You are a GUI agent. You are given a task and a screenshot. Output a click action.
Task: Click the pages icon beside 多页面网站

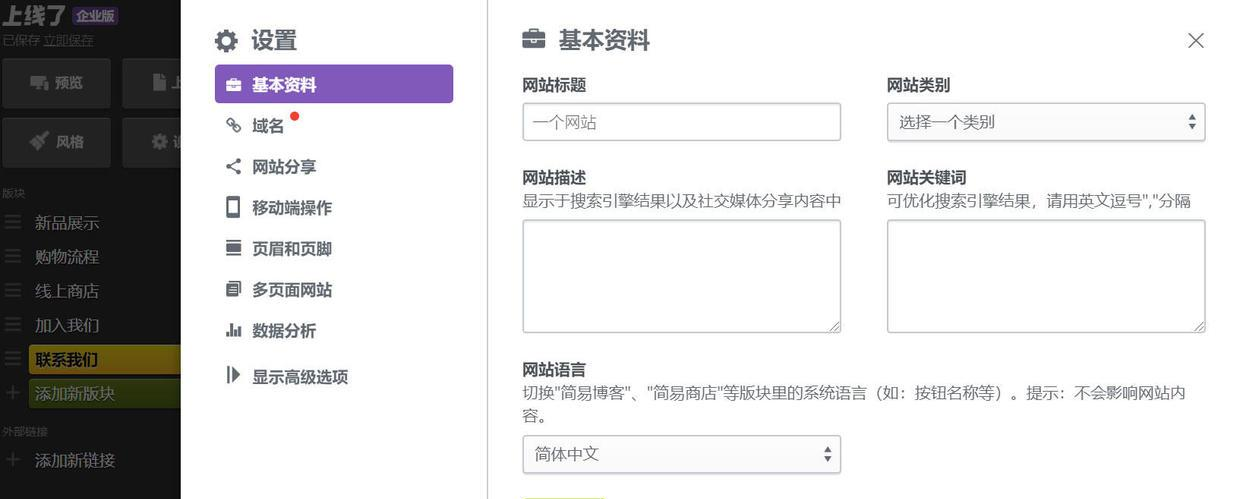[233, 289]
